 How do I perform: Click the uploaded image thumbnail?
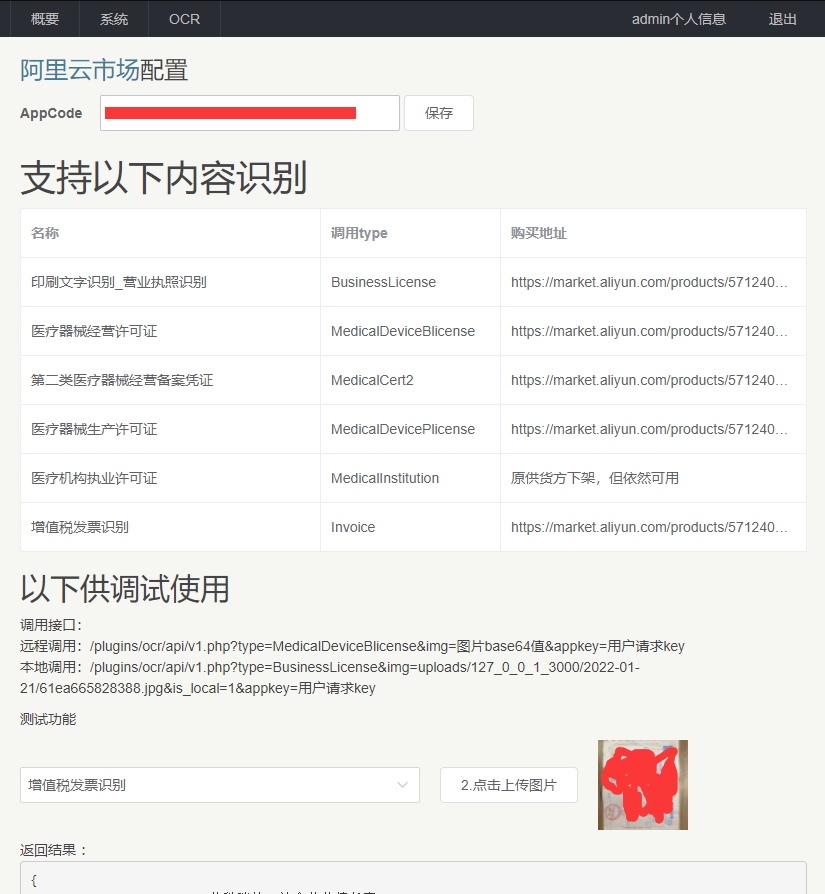(x=643, y=785)
